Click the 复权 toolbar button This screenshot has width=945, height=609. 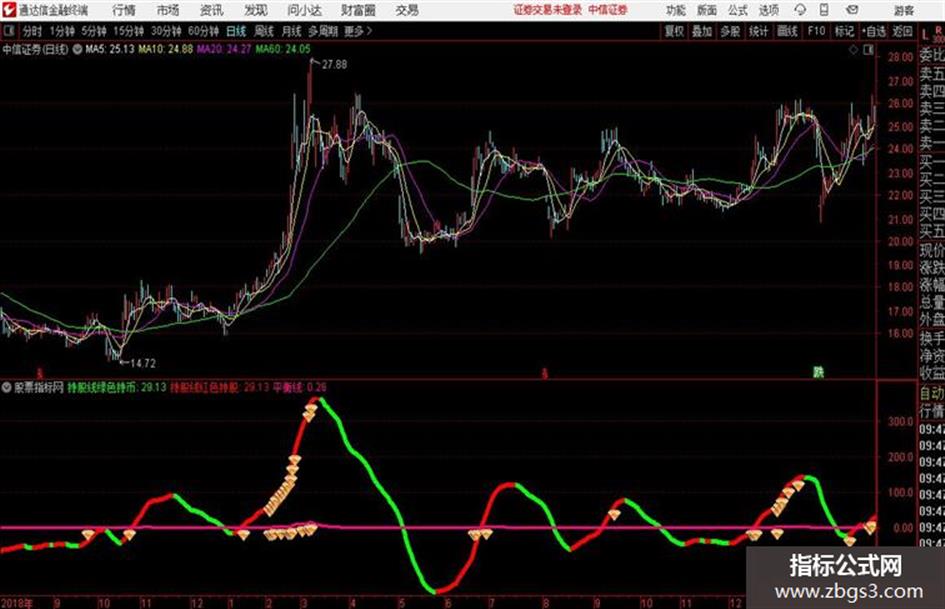(x=674, y=31)
